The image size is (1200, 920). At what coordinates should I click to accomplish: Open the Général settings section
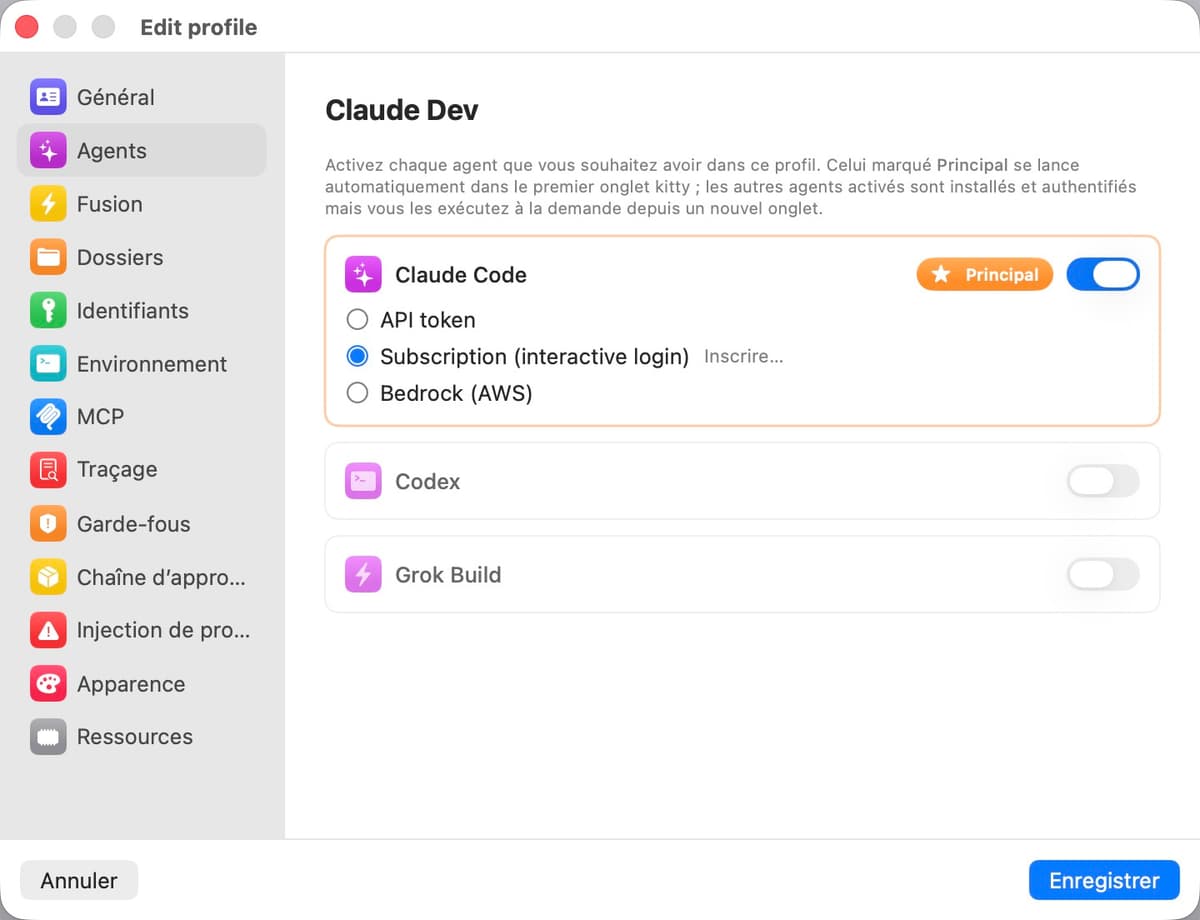pyautogui.click(x=142, y=97)
